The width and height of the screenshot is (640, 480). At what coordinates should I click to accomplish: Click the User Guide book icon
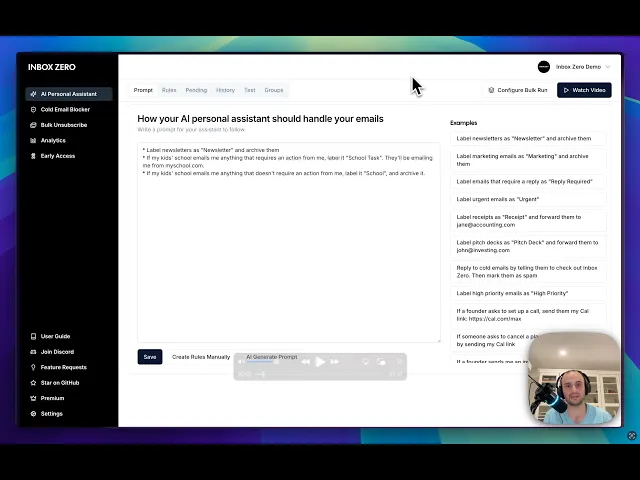pos(33,336)
